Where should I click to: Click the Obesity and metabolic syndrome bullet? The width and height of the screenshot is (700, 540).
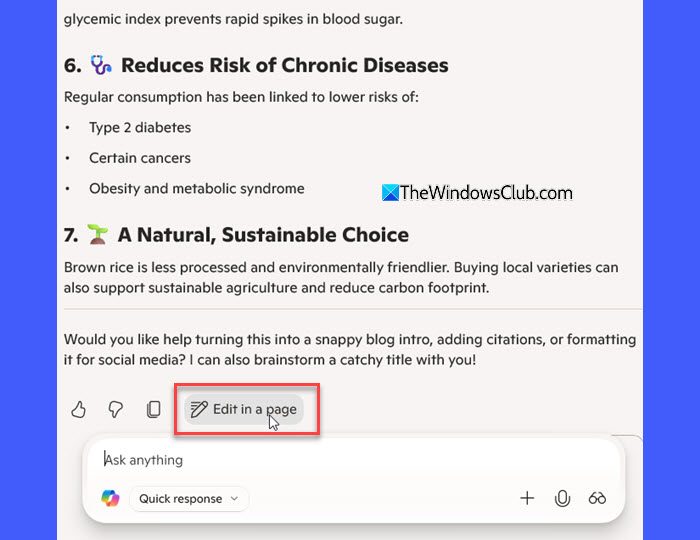(x=197, y=188)
